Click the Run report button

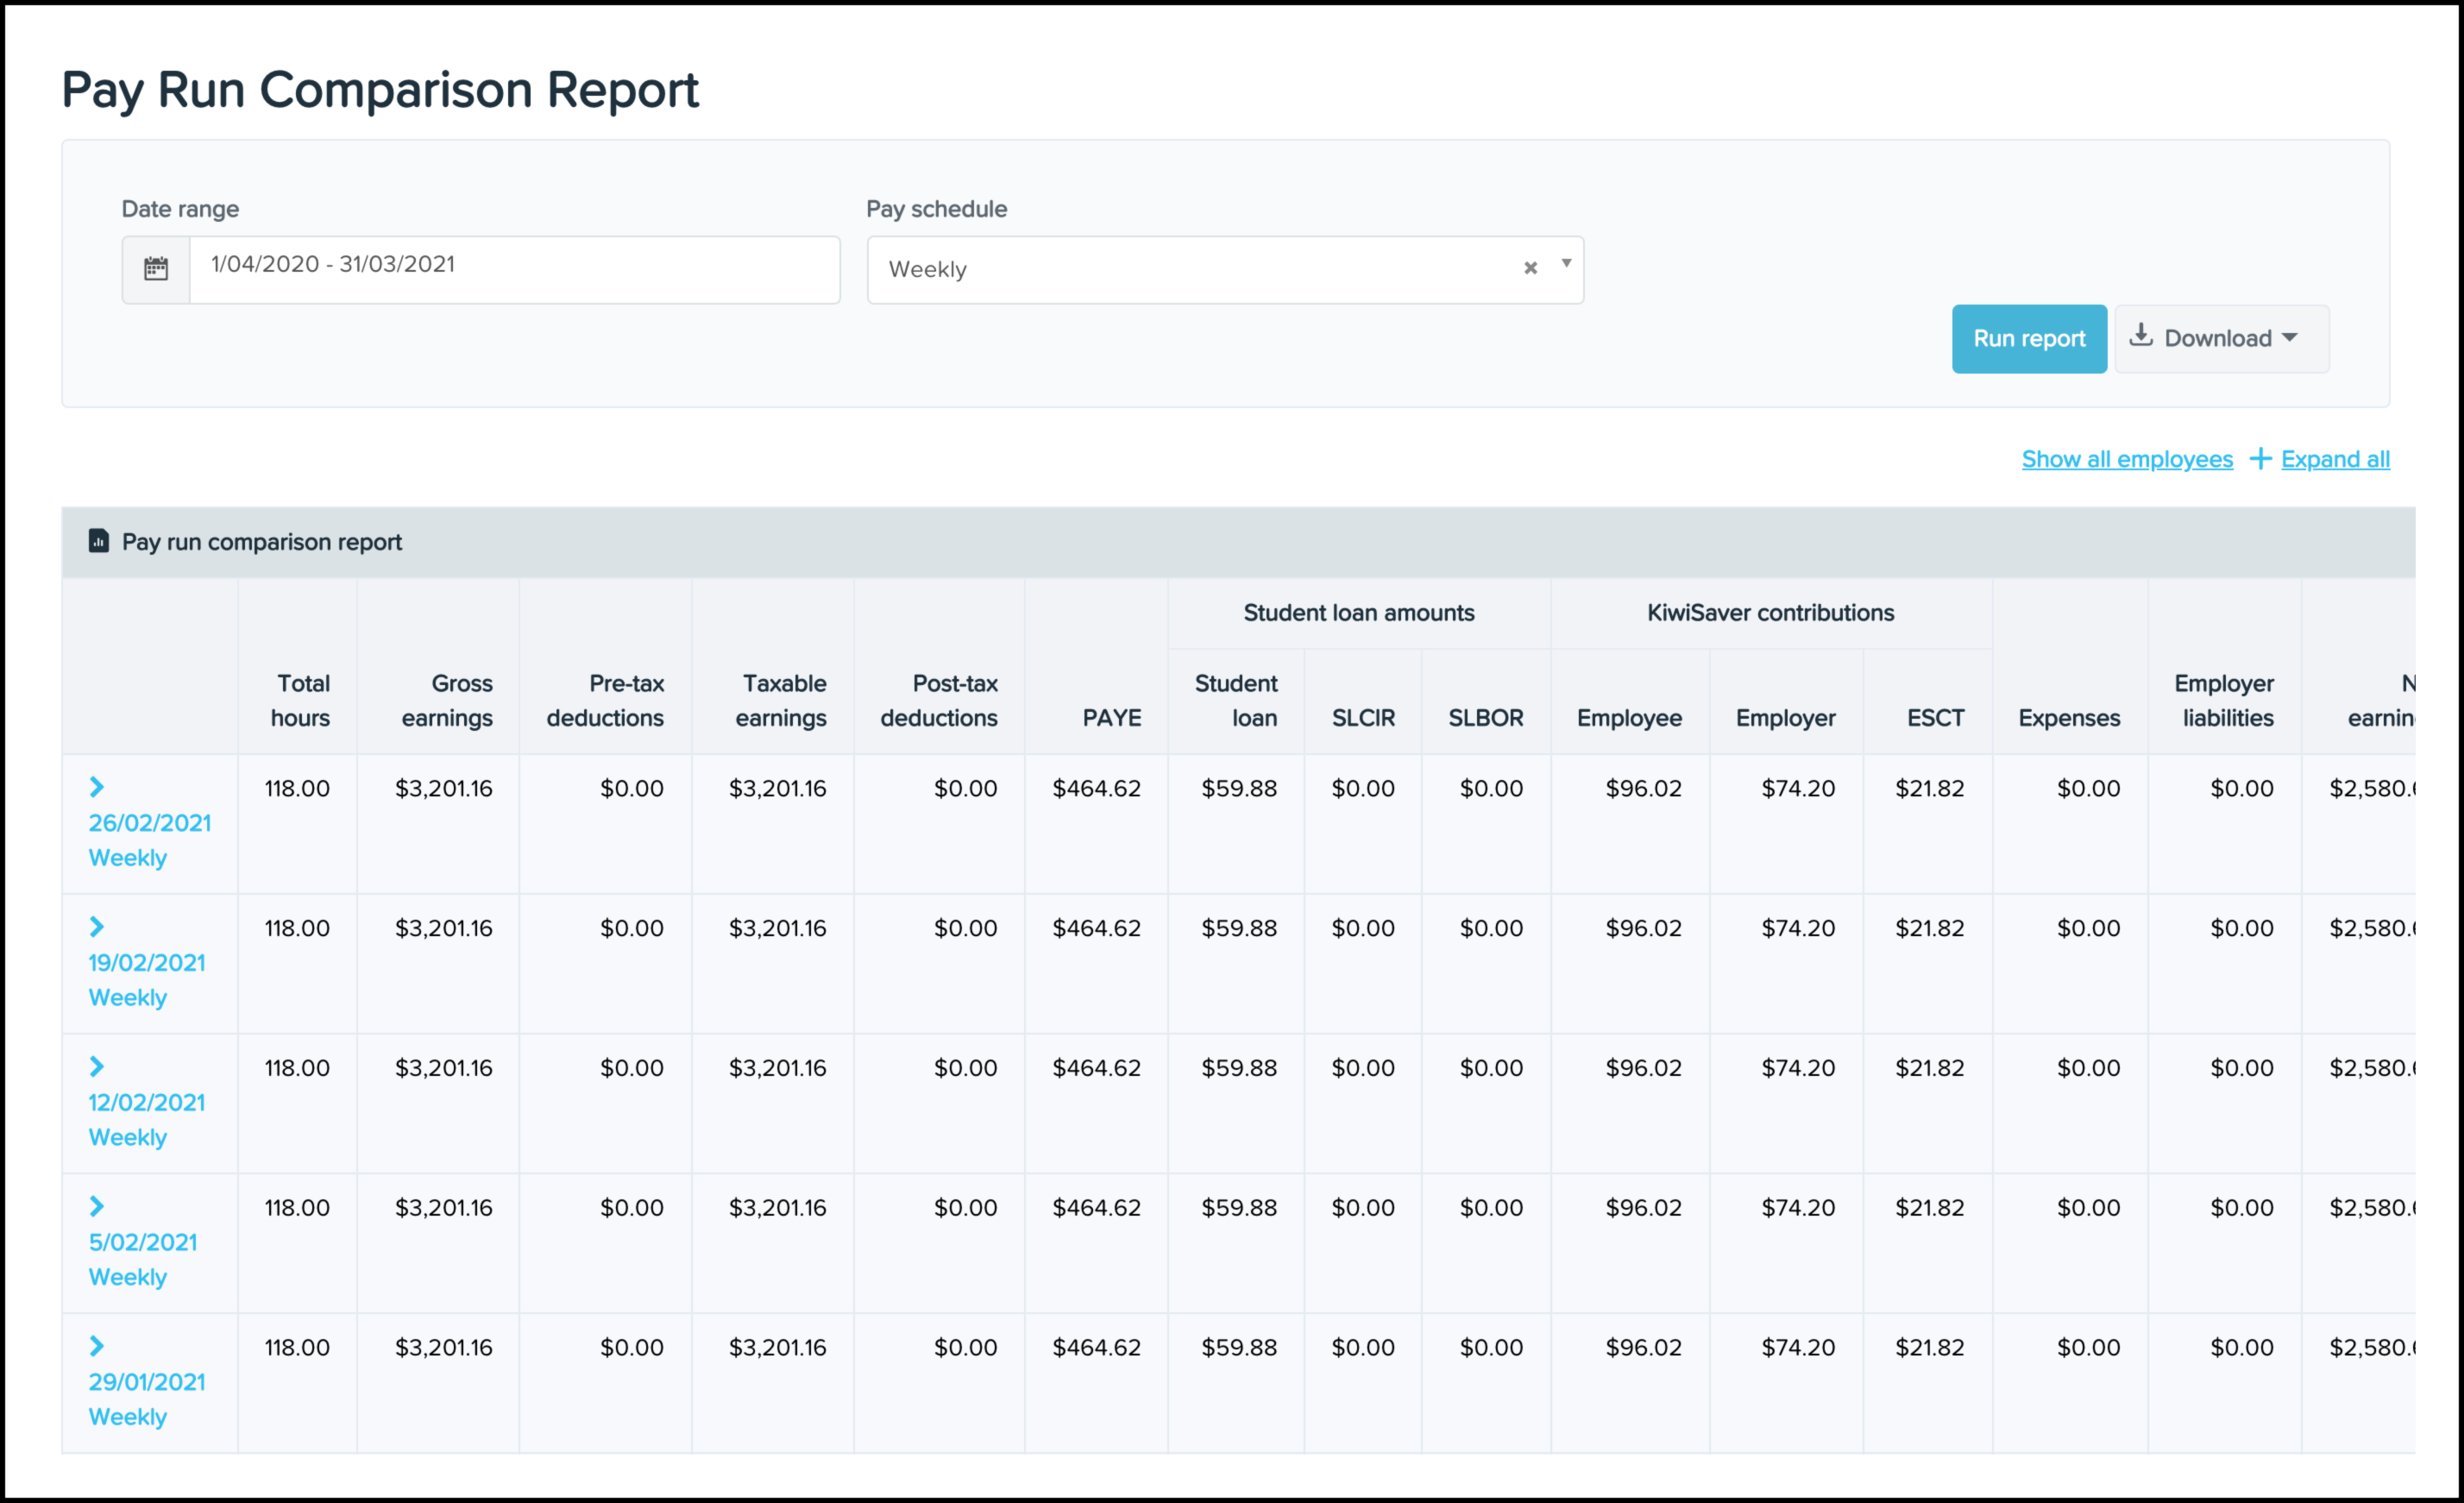[2029, 339]
